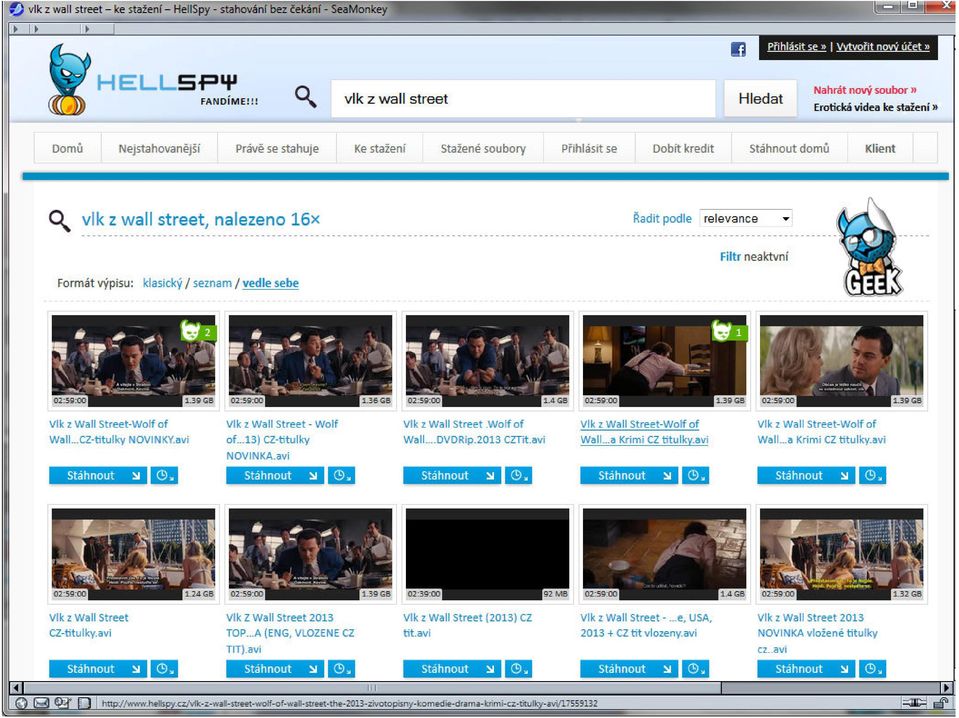The image size is (959, 718).
Task: Open thumbnail of 1.24 GB video
Action: [133, 553]
